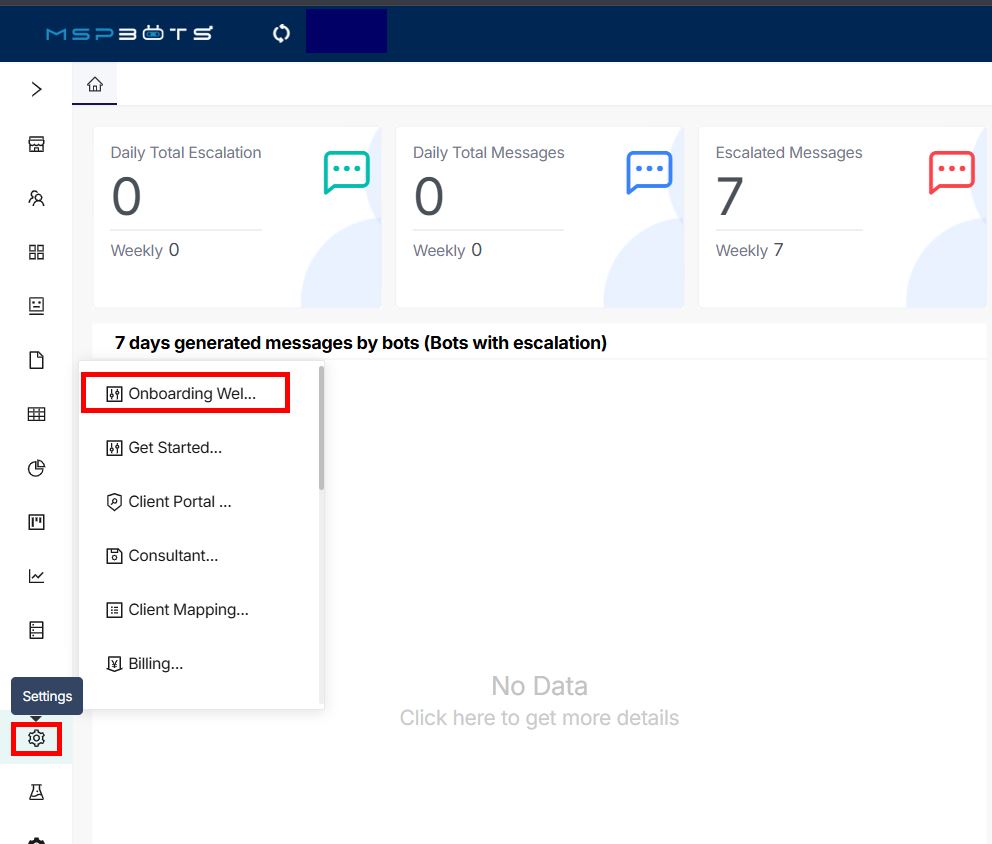Select the document icon in sidebar
The height and width of the screenshot is (844, 992).
tap(36, 360)
